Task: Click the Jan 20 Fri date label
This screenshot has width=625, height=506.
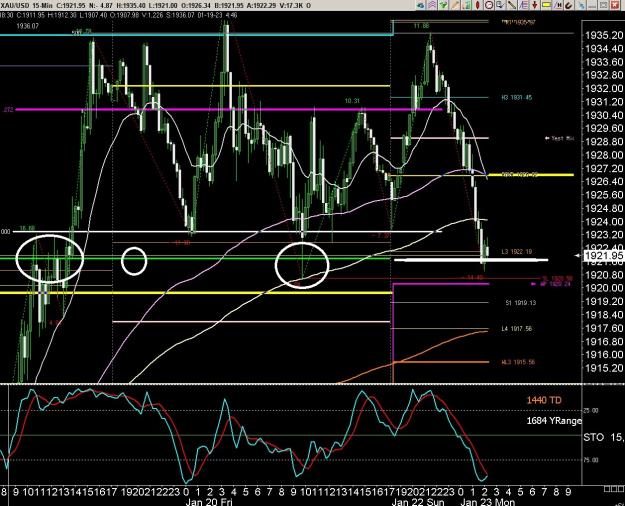Action: tap(209, 502)
